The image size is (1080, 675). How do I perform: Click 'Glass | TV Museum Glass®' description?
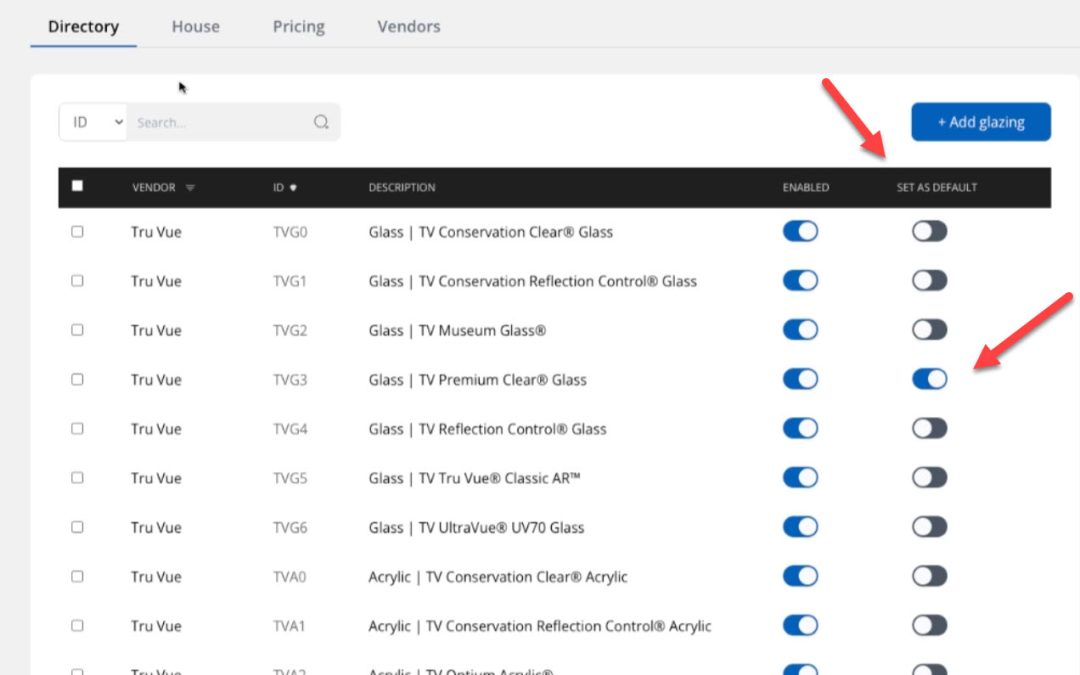pyautogui.click(x=457, y=331)
